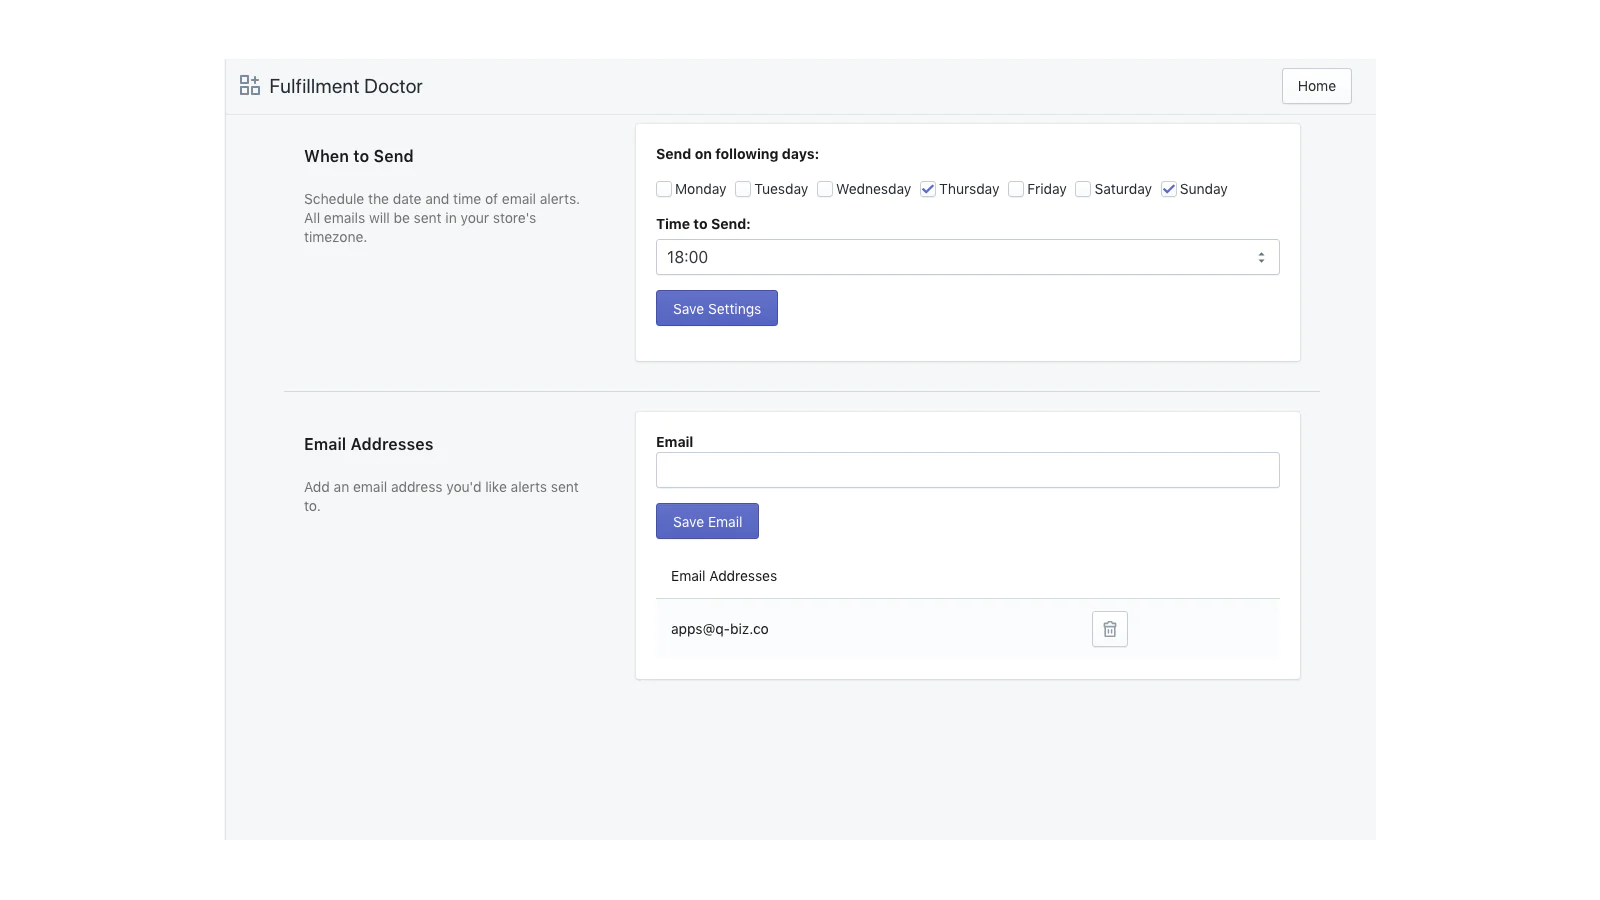
Task: Select the apps@q-biz.co email text
Action: click(x=720, y=629)
